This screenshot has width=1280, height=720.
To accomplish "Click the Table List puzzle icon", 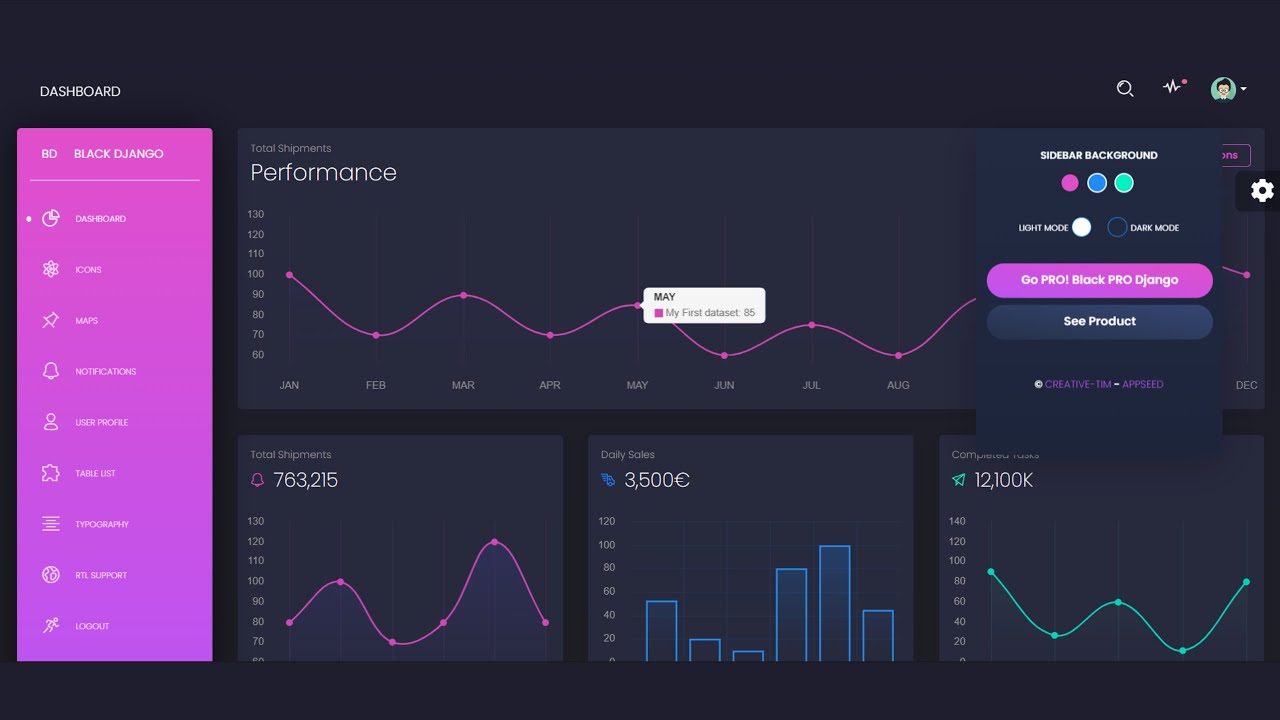I will pyautogui.click(x=51, y=473).
